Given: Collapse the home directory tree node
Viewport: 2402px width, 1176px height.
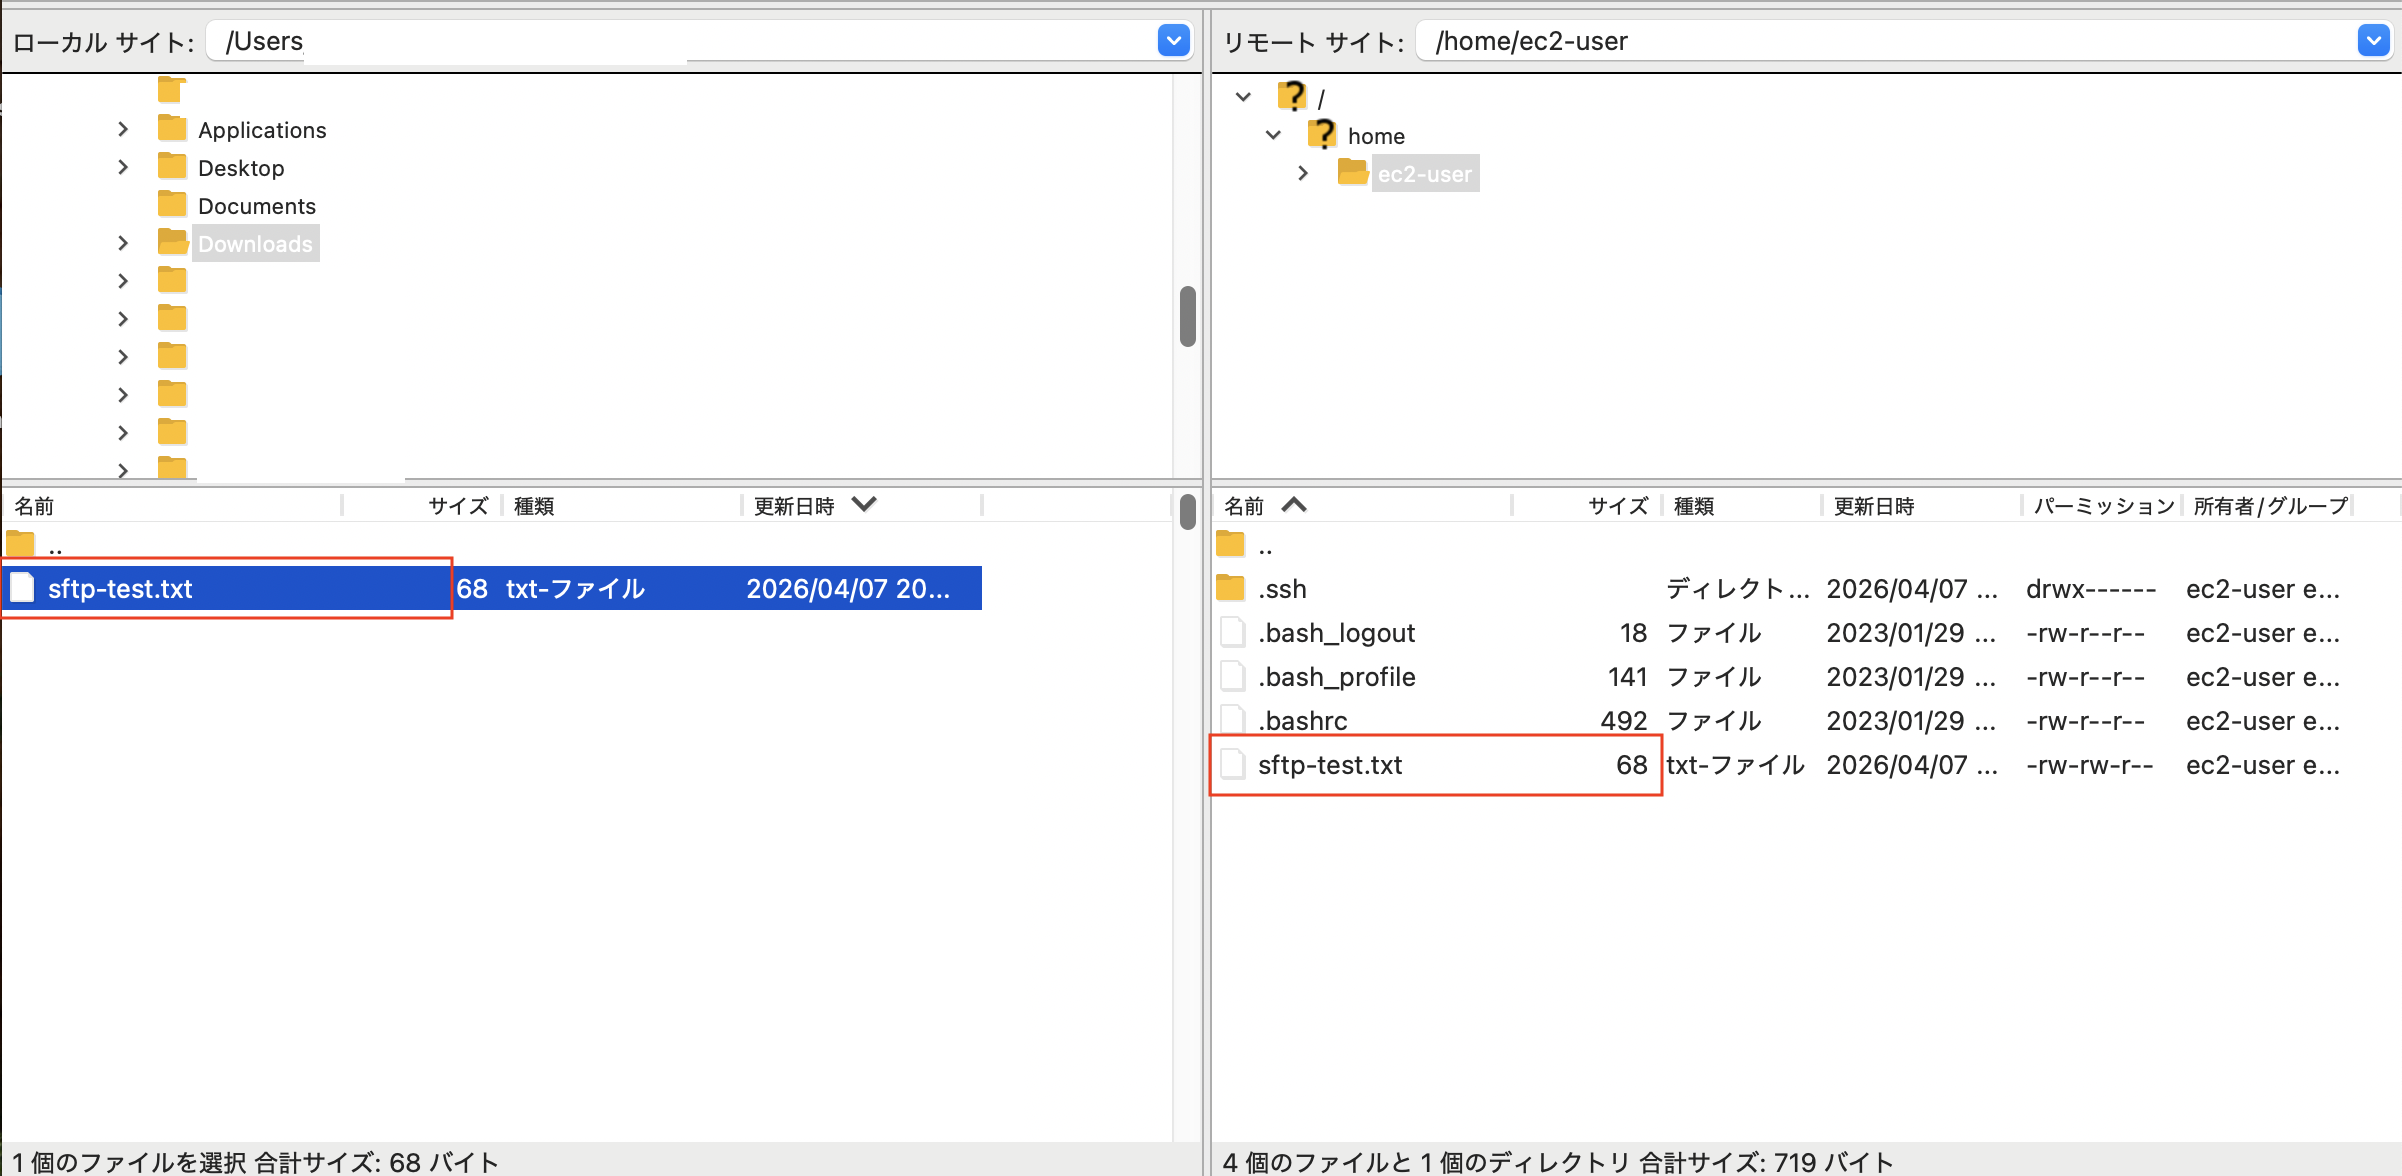Looking at the screenshot, I should [1274, 135].
